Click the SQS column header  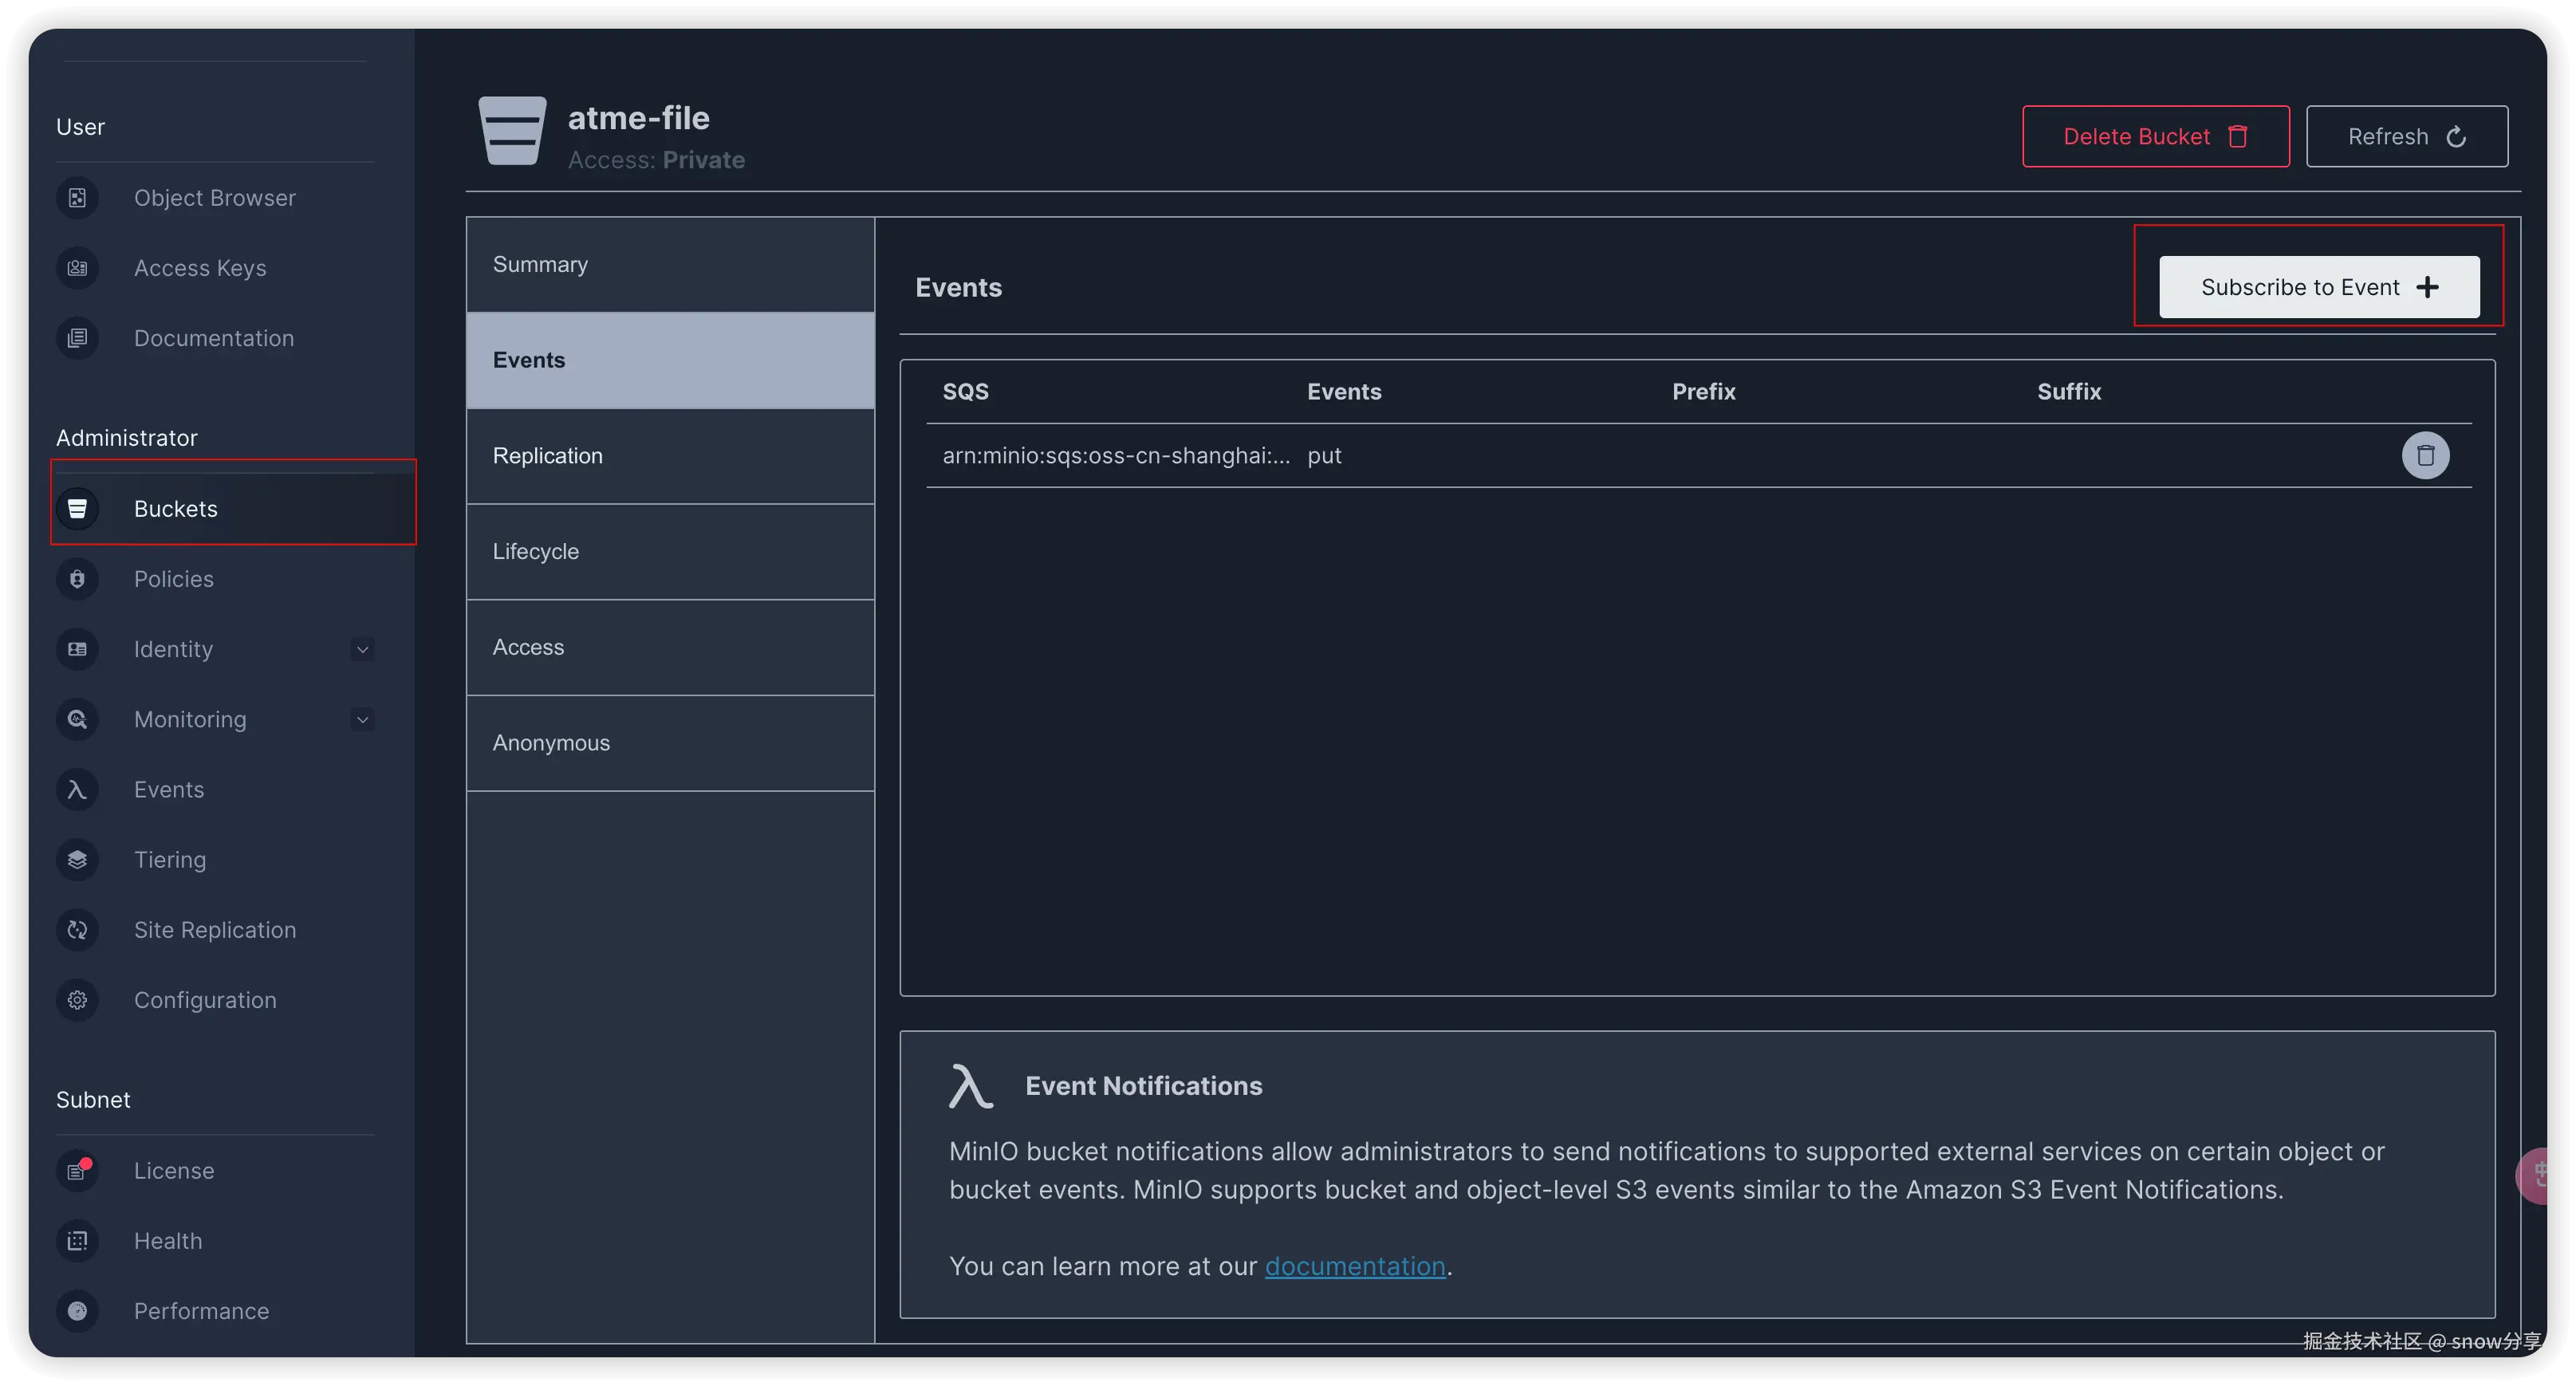[965, 392]
